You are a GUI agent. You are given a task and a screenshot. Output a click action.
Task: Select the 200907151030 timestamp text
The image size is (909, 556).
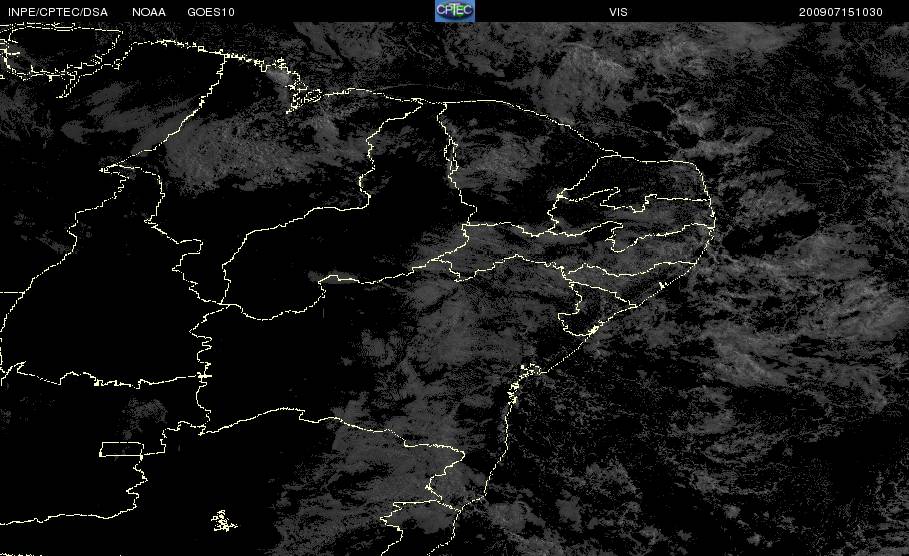(x=841, y=12)
